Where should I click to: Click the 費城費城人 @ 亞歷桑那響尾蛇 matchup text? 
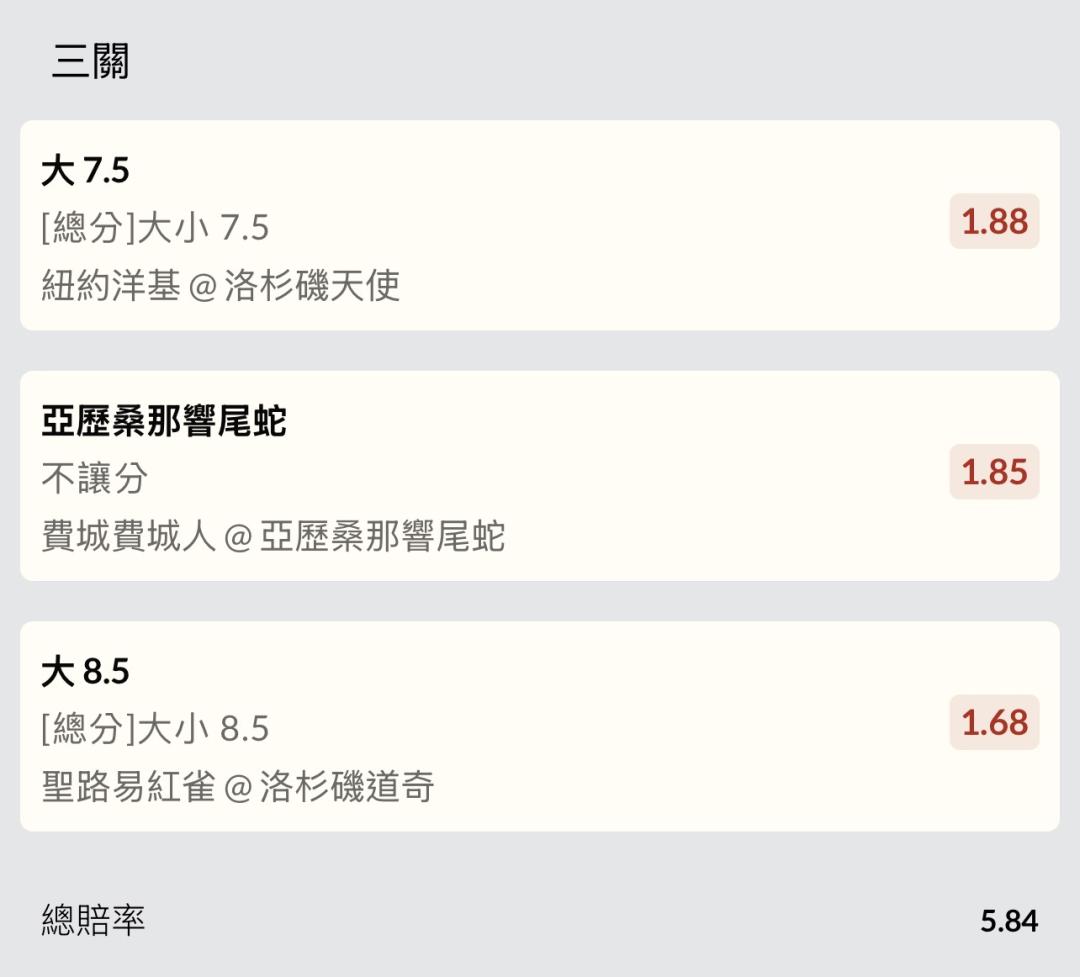coord(273,536)
